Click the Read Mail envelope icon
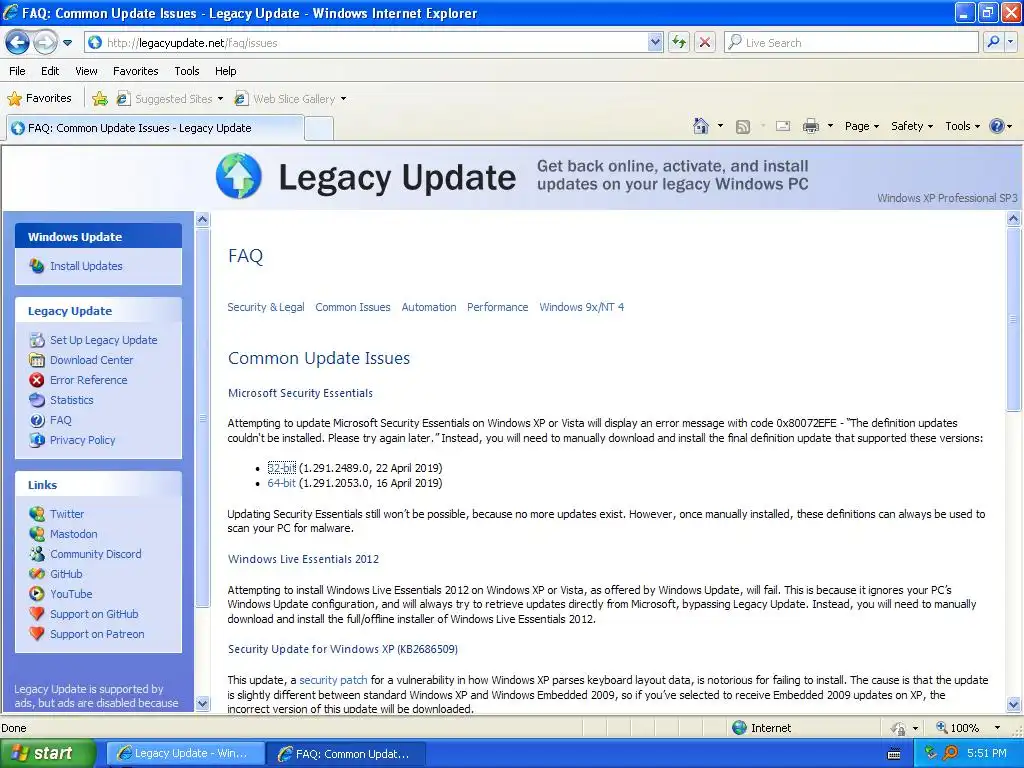Viewport: 1024px width, 768px height. [783, 126]
